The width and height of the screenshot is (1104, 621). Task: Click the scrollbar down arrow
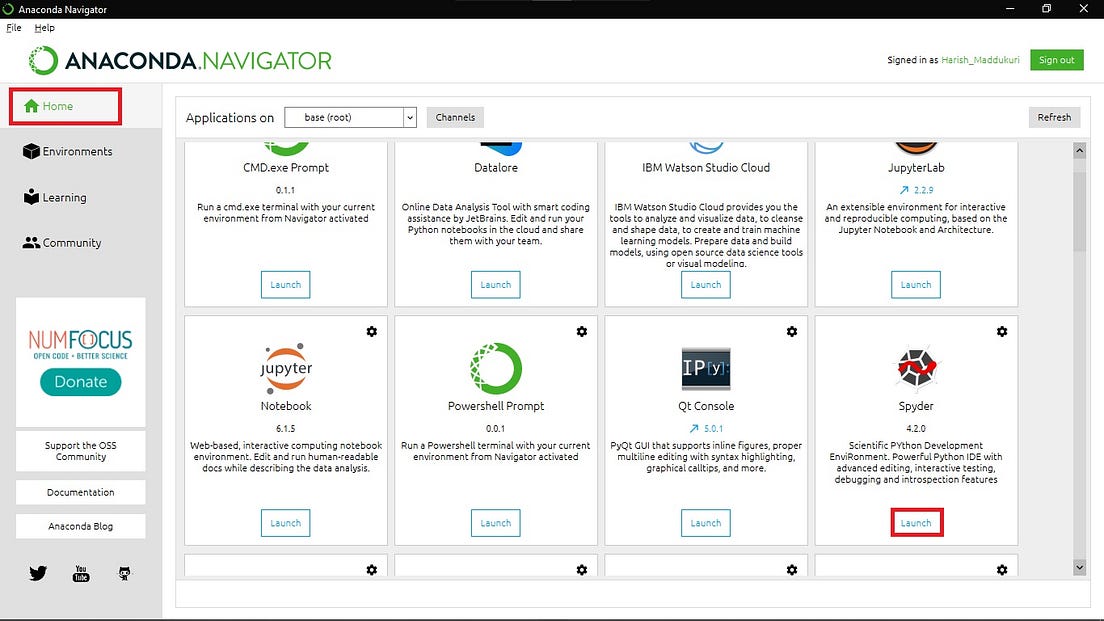coord(1079,567)
